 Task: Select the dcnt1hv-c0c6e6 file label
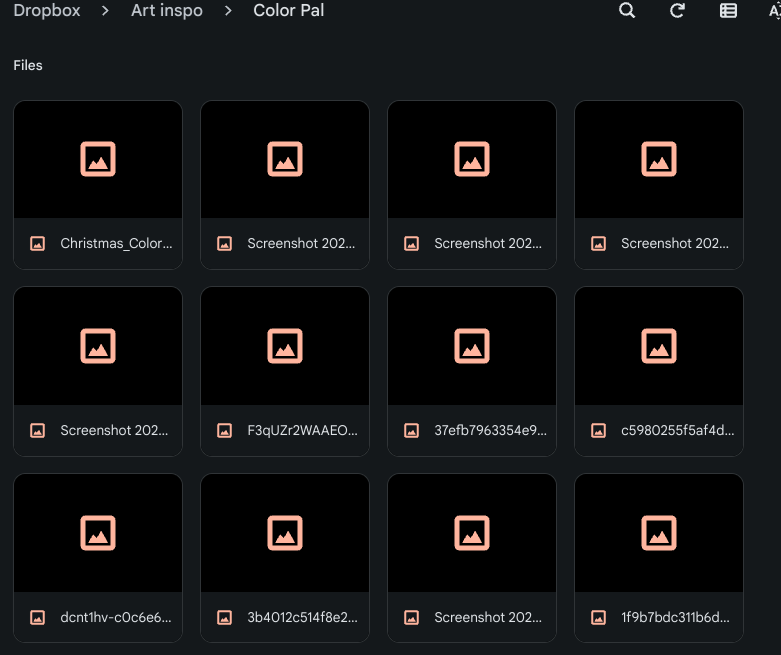pyautogui.click(x=115, y=617)
